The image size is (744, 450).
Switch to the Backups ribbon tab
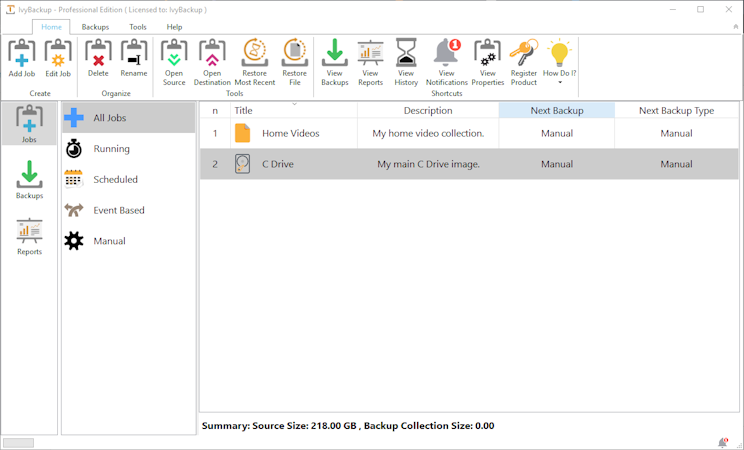95,27
